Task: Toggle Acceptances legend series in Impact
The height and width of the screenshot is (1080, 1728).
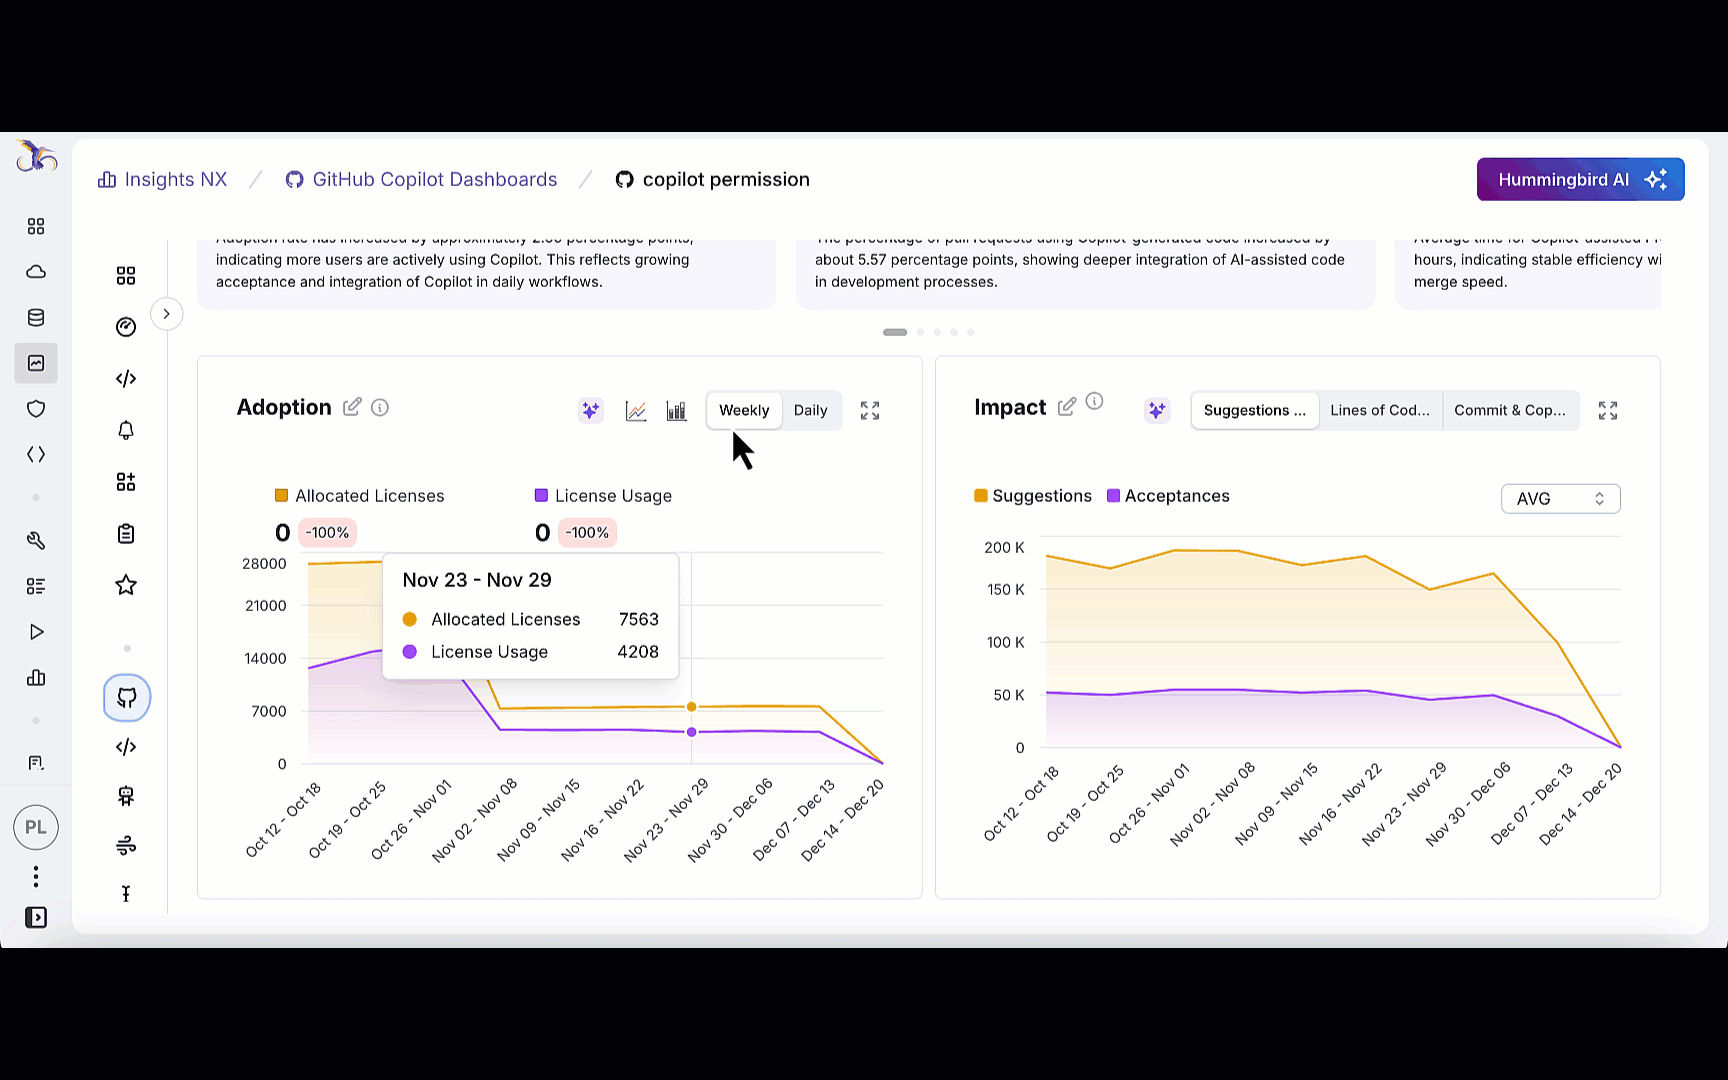Action: click(1168, 496)
